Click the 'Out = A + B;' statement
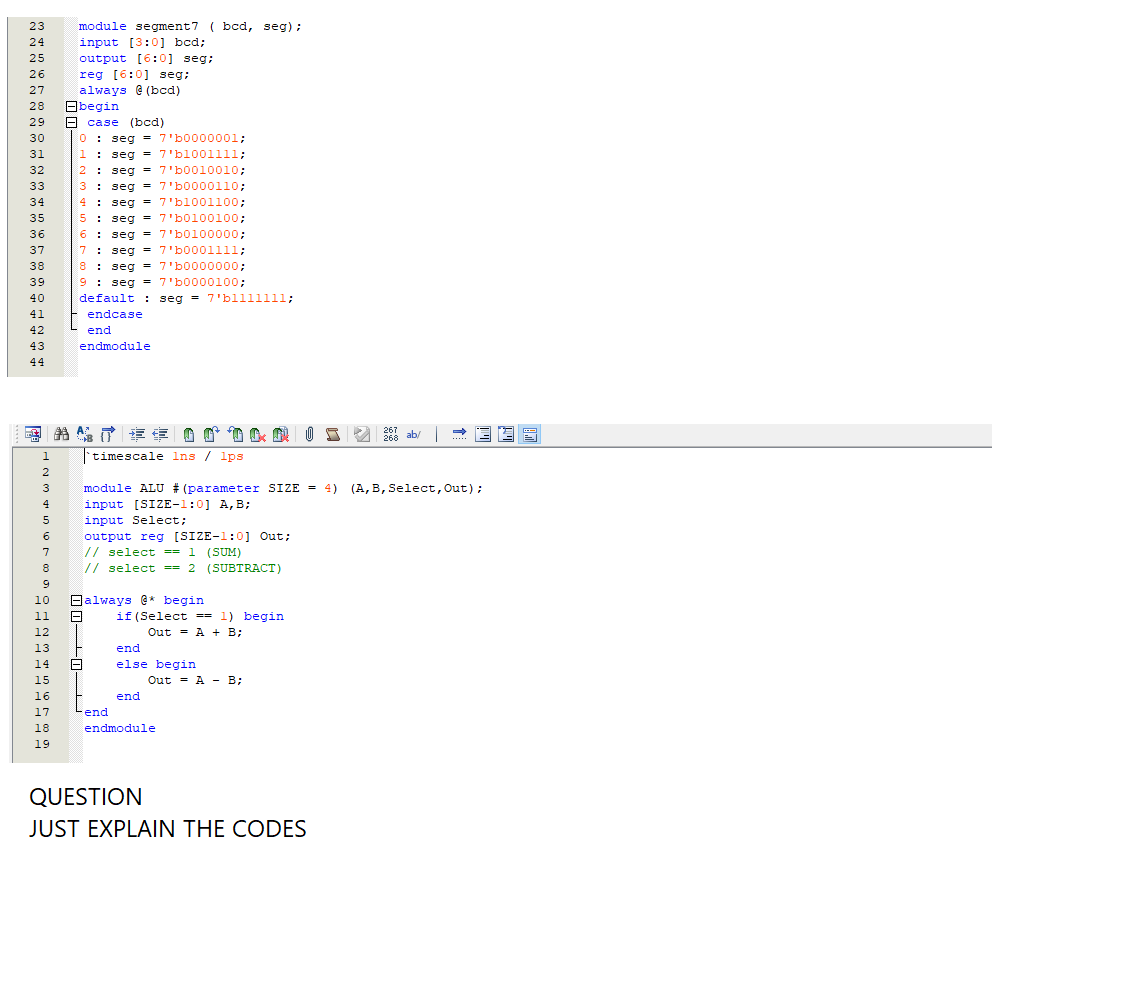1139x987 pixels. [x=195, y=633]
